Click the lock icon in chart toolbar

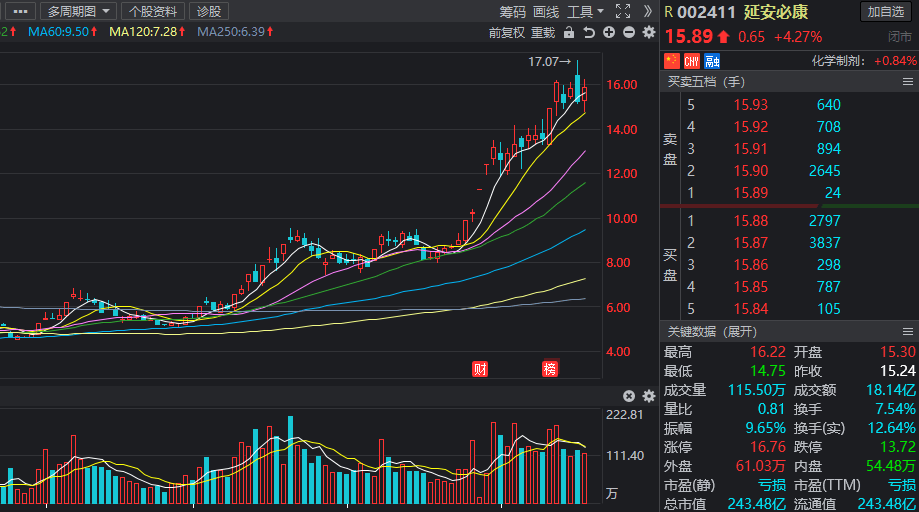click(x=569, y=32)
